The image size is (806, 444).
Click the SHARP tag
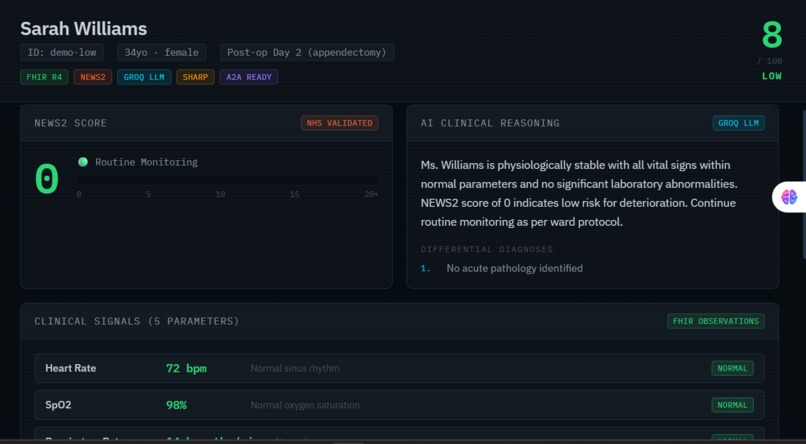[x=195, y=77]
